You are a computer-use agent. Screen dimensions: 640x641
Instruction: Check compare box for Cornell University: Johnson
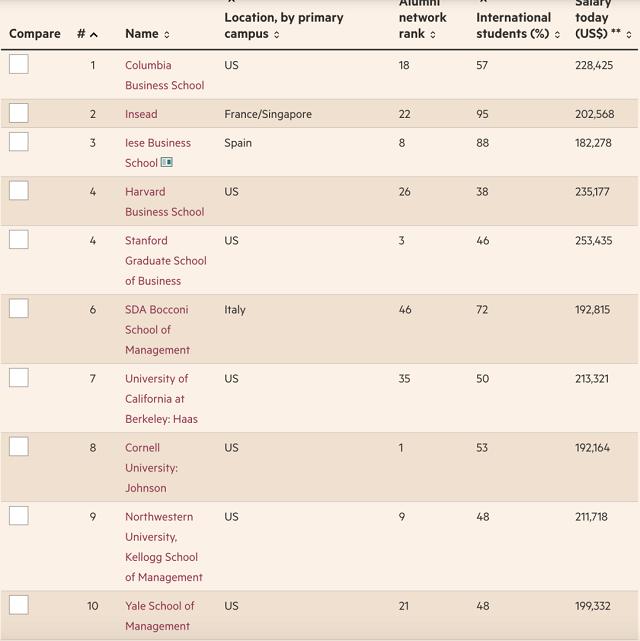pyautogui.click(x=19, y=447)
